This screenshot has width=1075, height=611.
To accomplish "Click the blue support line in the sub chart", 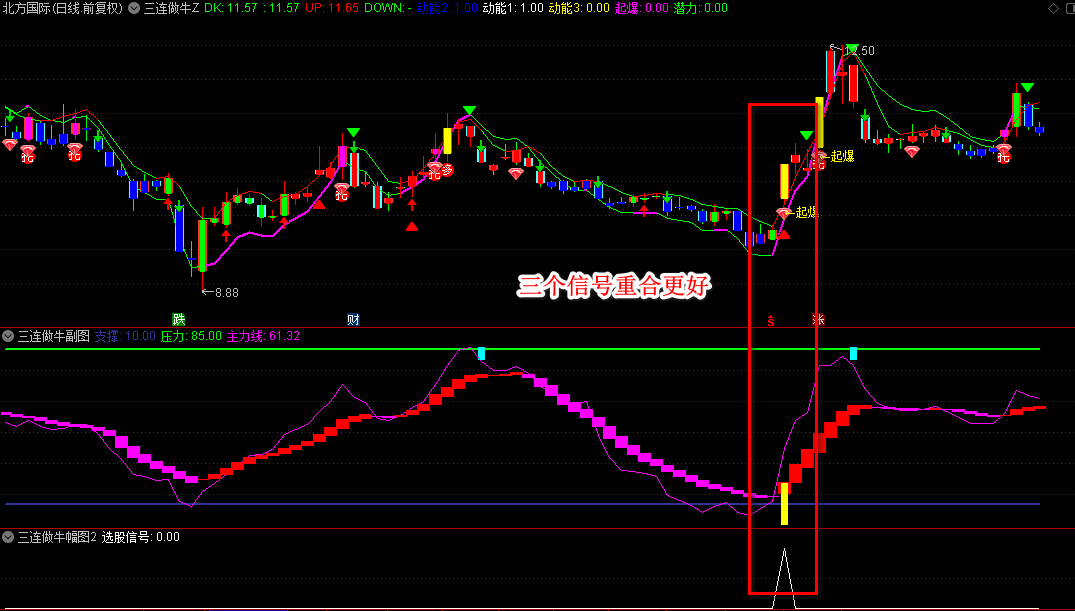I will (522, 504).
